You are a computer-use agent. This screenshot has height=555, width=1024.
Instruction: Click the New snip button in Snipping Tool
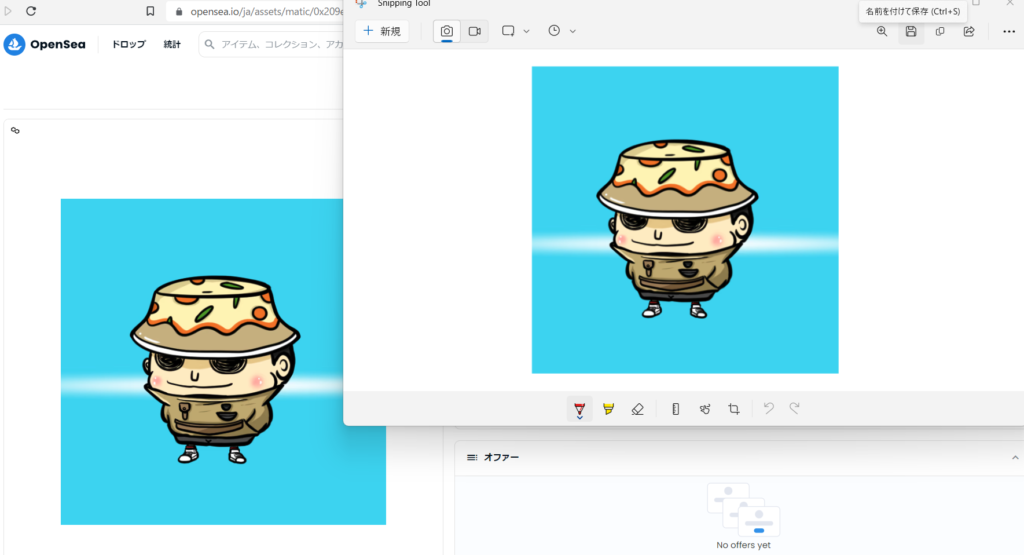382,31
